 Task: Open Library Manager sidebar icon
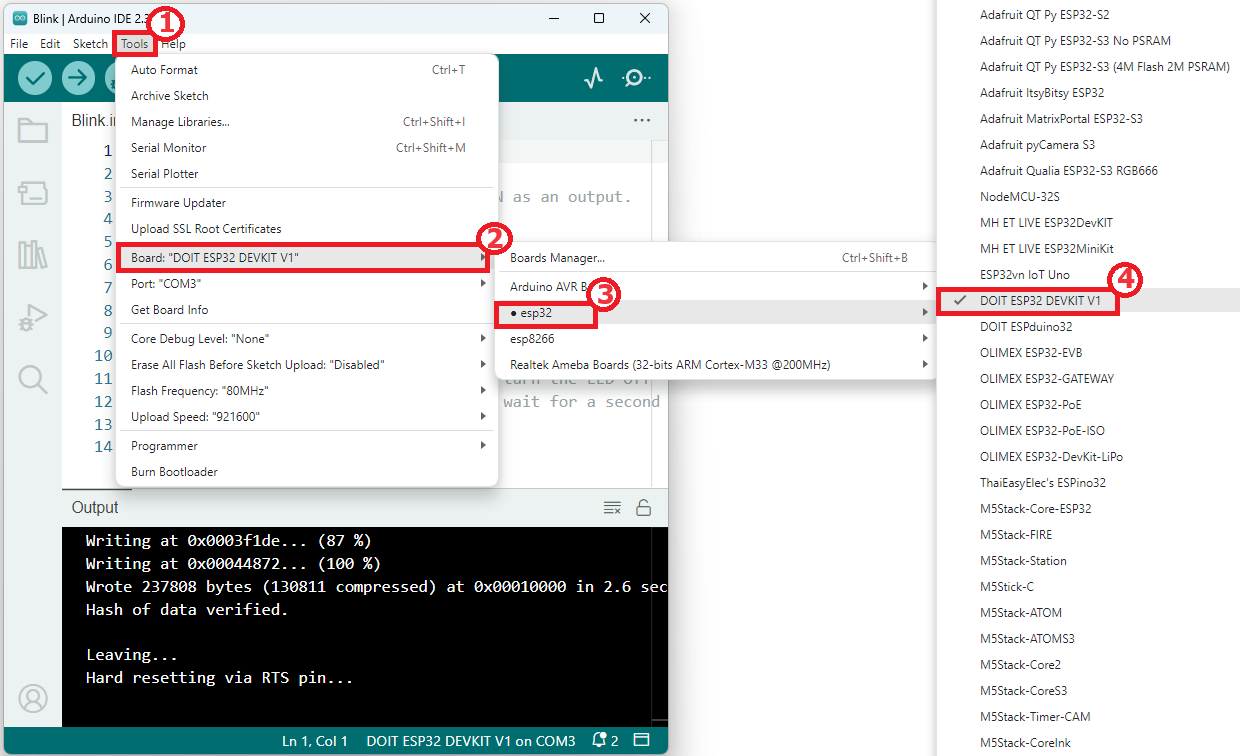(x=33, y=255)
